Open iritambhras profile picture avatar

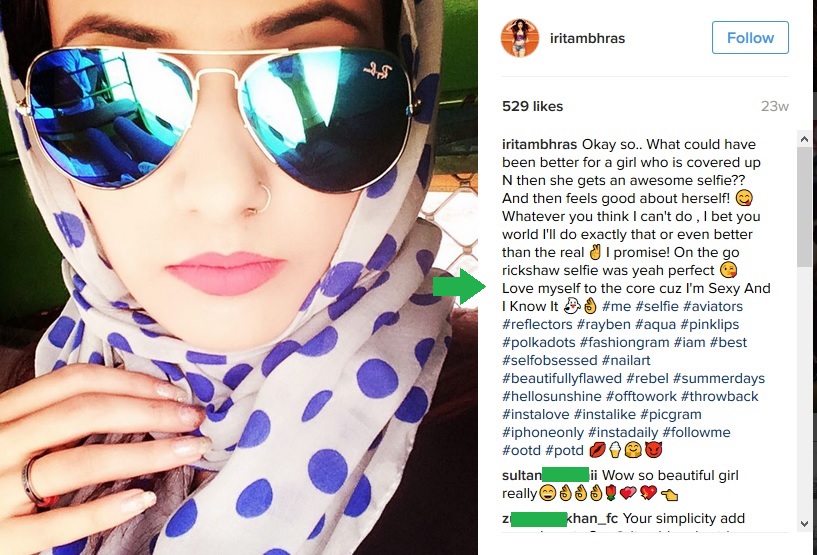(519, 38)
